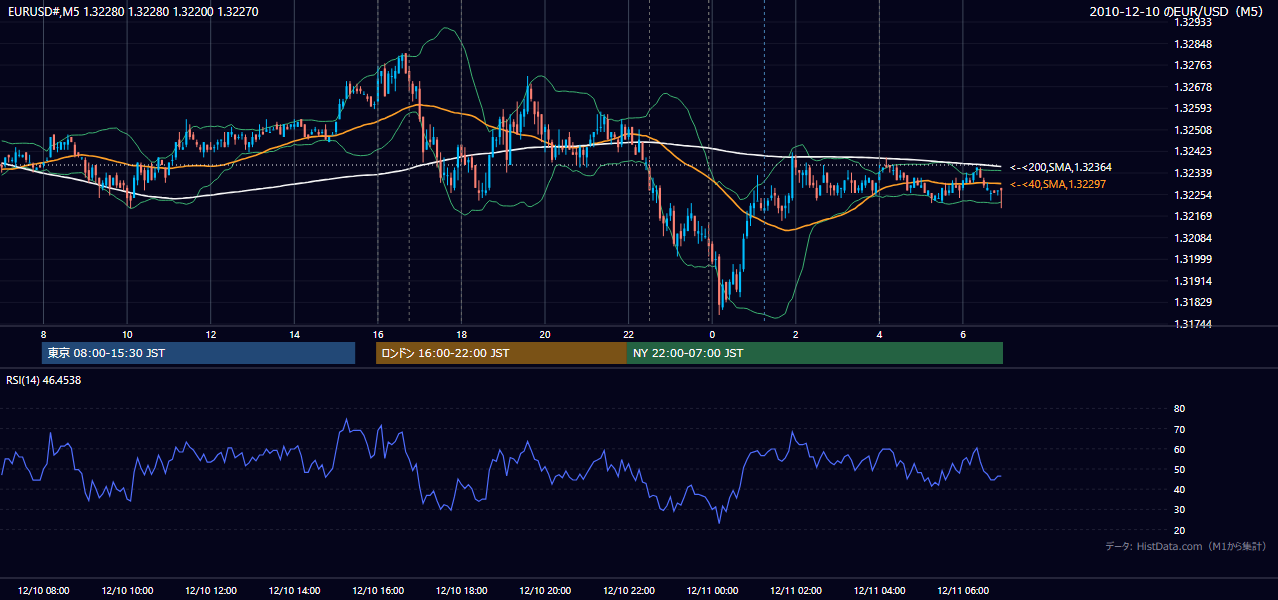Click price axis value 1.32339
This screenshot has width=1278, height=600.
[x=1194, y=173]
